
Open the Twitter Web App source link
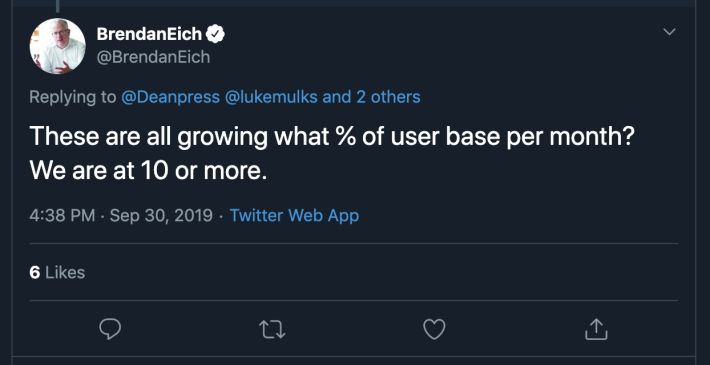294,215
